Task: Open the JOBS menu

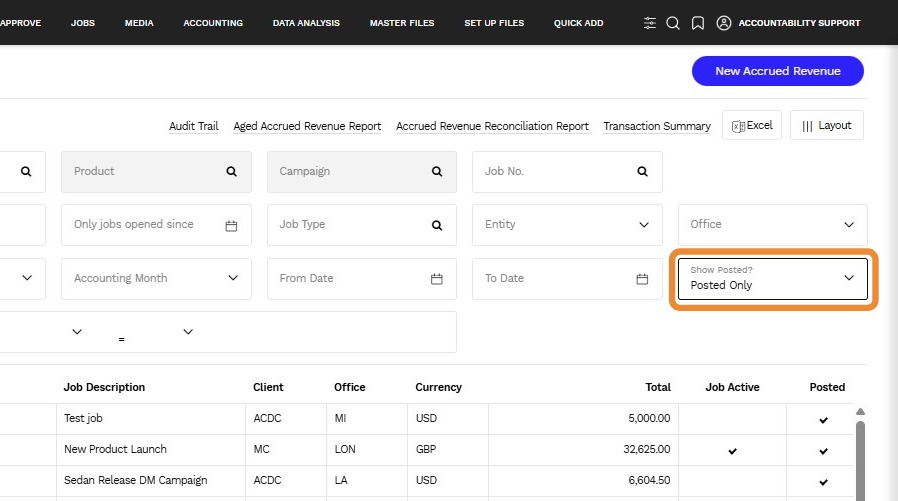Action: point(83,23)
